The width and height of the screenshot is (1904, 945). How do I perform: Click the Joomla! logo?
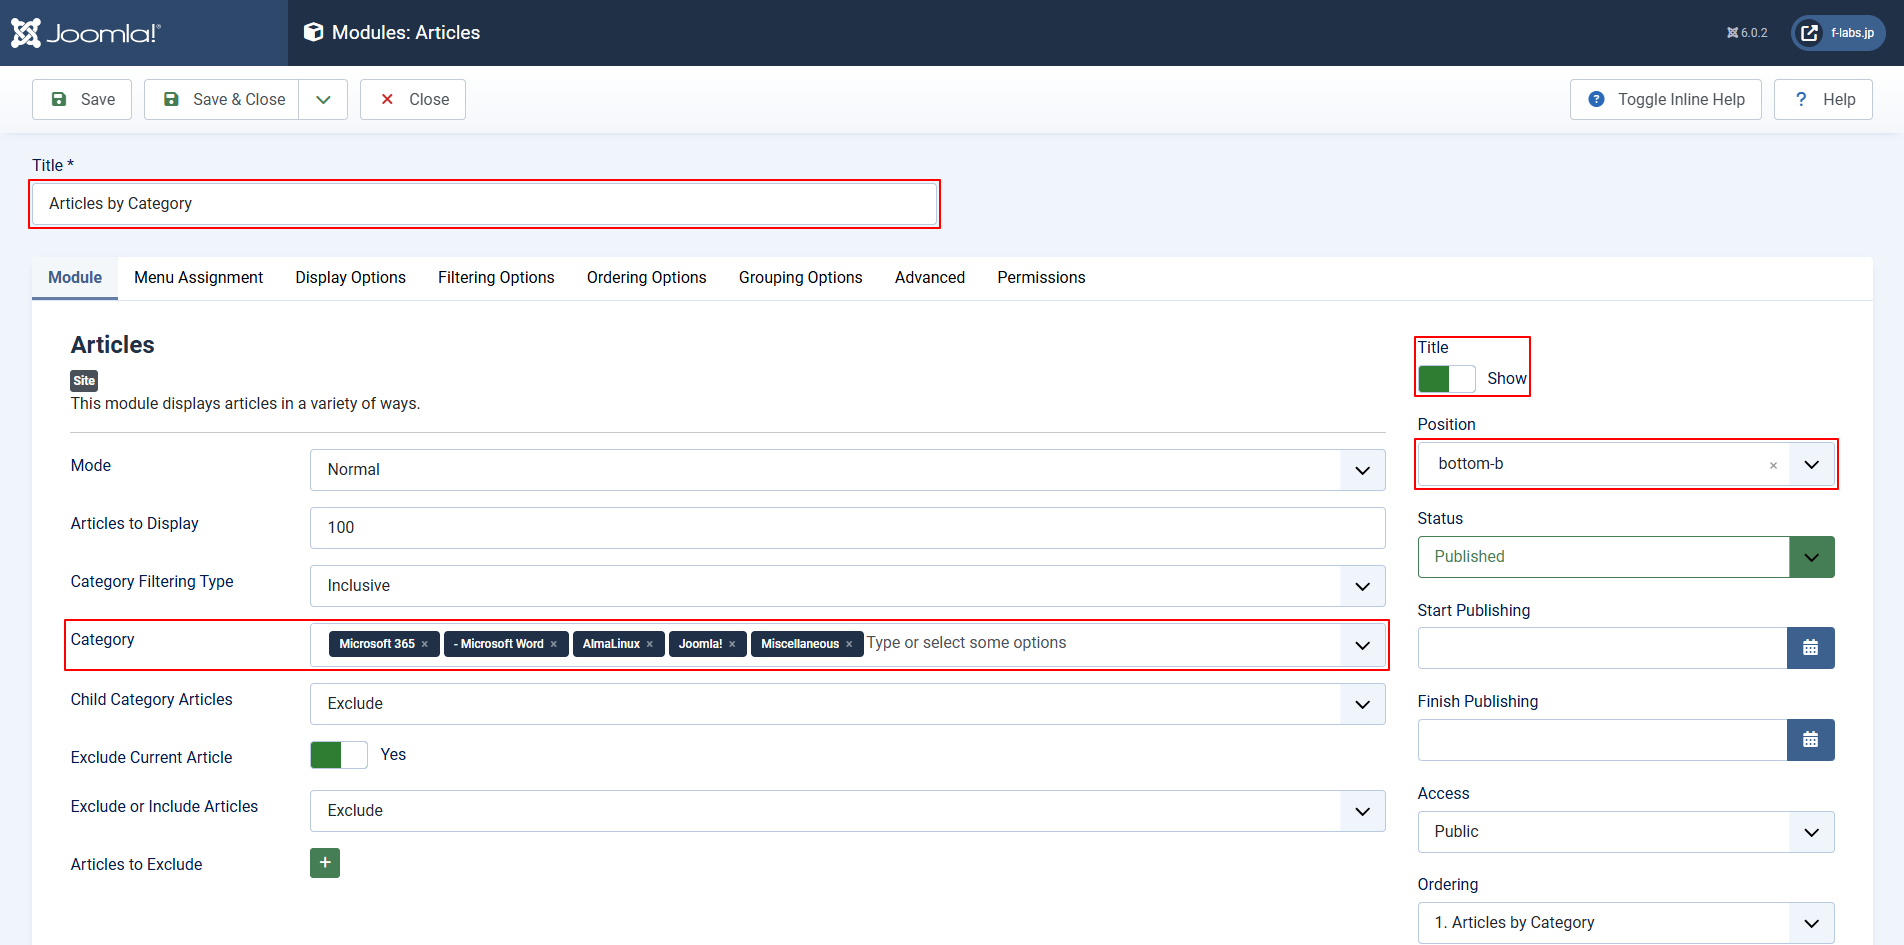click(86, 33)
